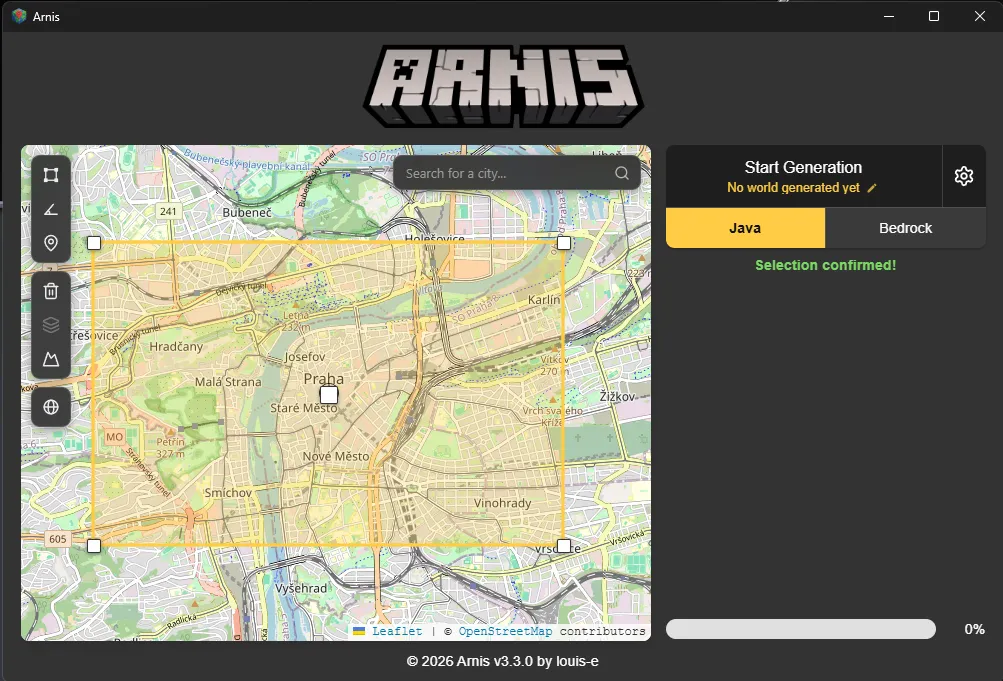
Task: Select the rectangle selection tool
Action: click(x=51, y=175)
